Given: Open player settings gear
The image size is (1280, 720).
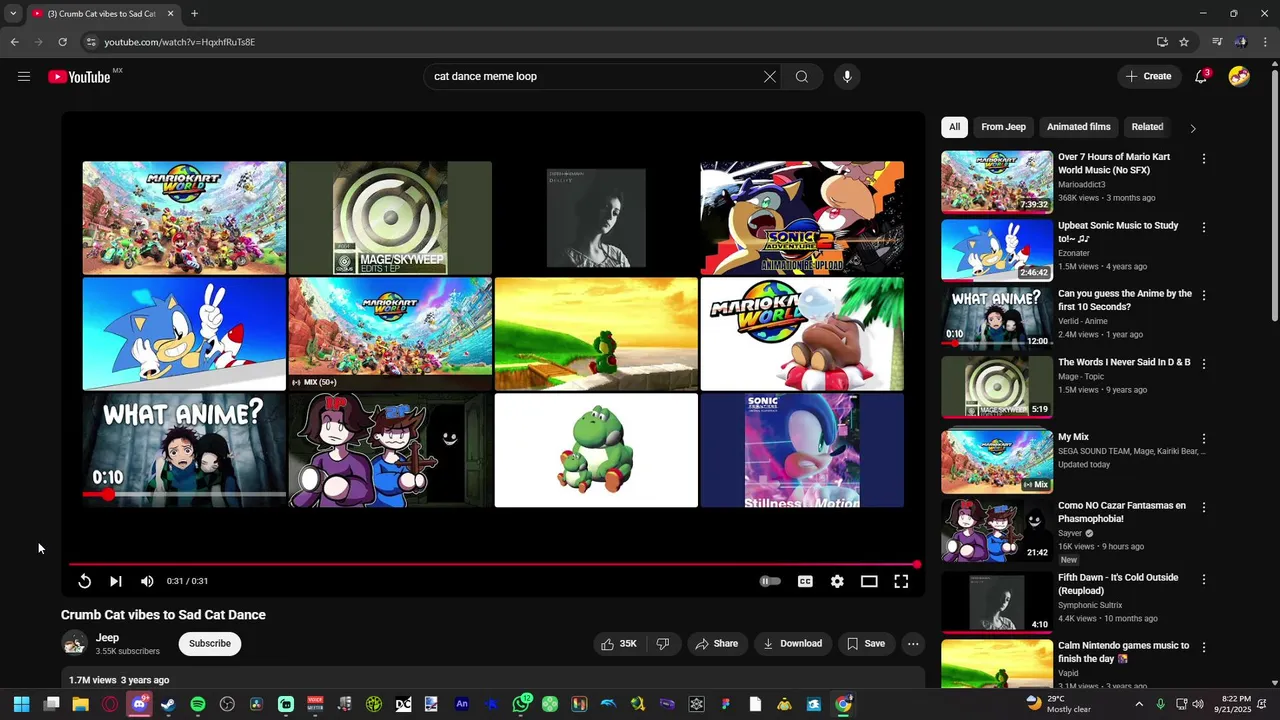Looking at the screenshot, I should click(837, 581).
